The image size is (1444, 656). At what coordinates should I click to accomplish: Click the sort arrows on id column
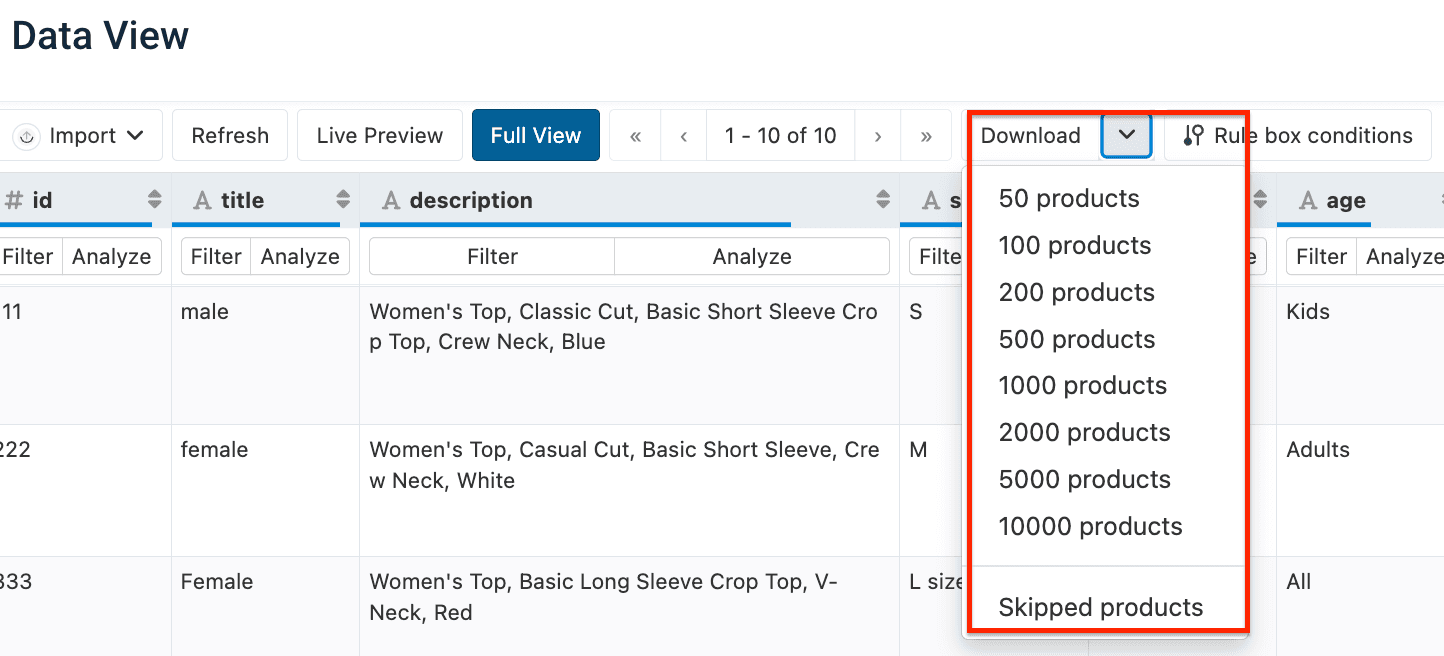154,200
